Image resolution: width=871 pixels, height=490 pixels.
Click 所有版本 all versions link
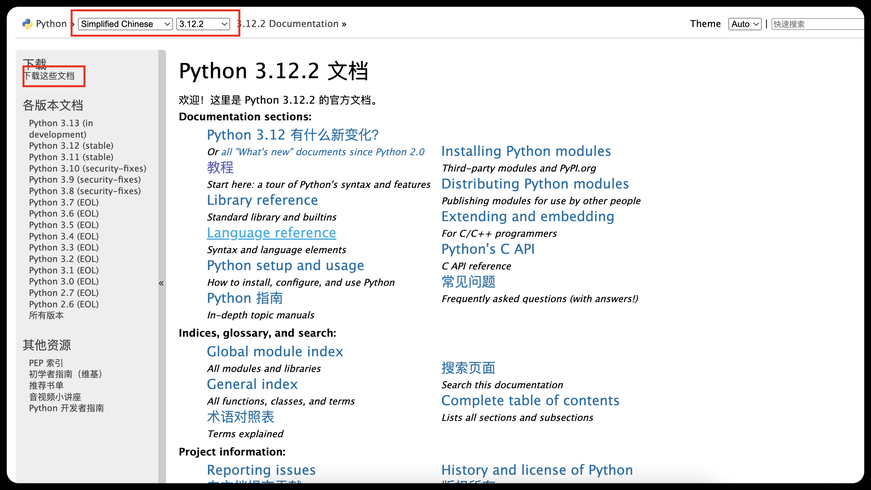click(46, 316)
